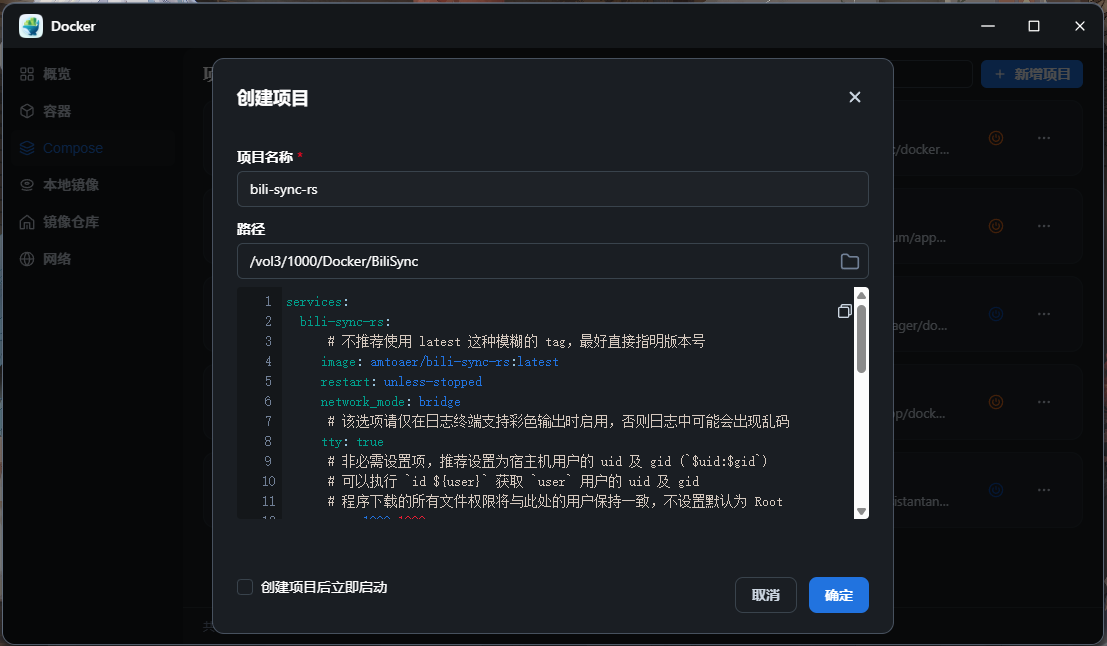Click code line 'bili-sync-rs:' in editor
Image resolution: width=1107 pixels, height=646 pixels.
pos(345,322)
